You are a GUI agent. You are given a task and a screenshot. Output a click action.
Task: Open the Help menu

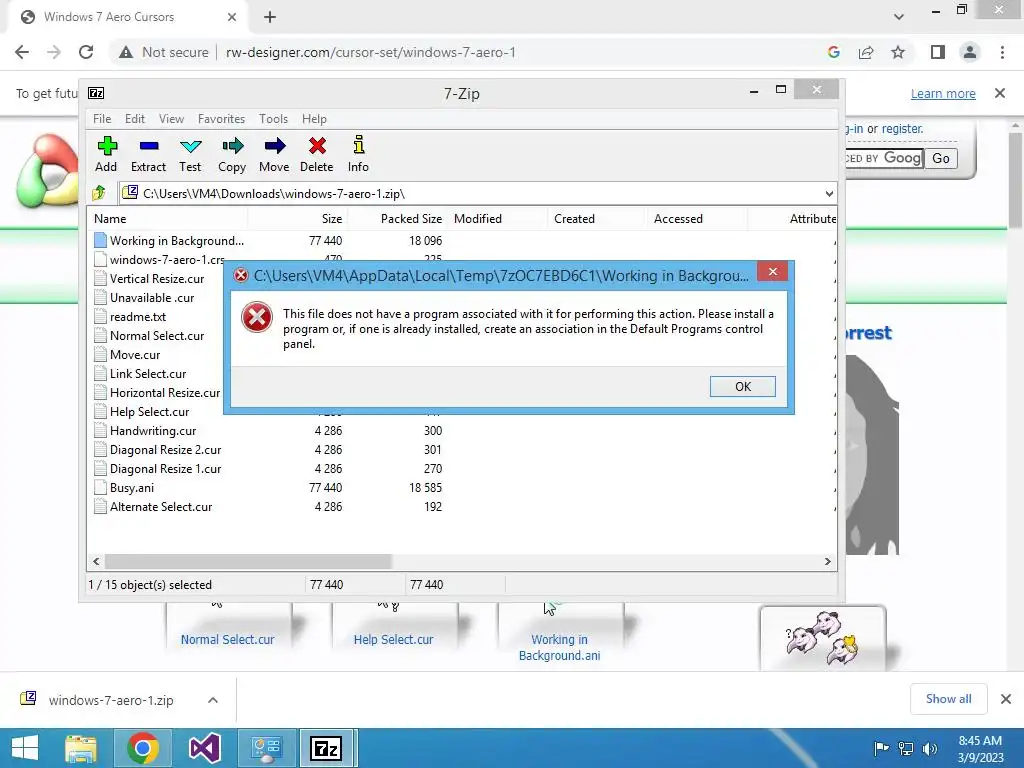(314, 119)
